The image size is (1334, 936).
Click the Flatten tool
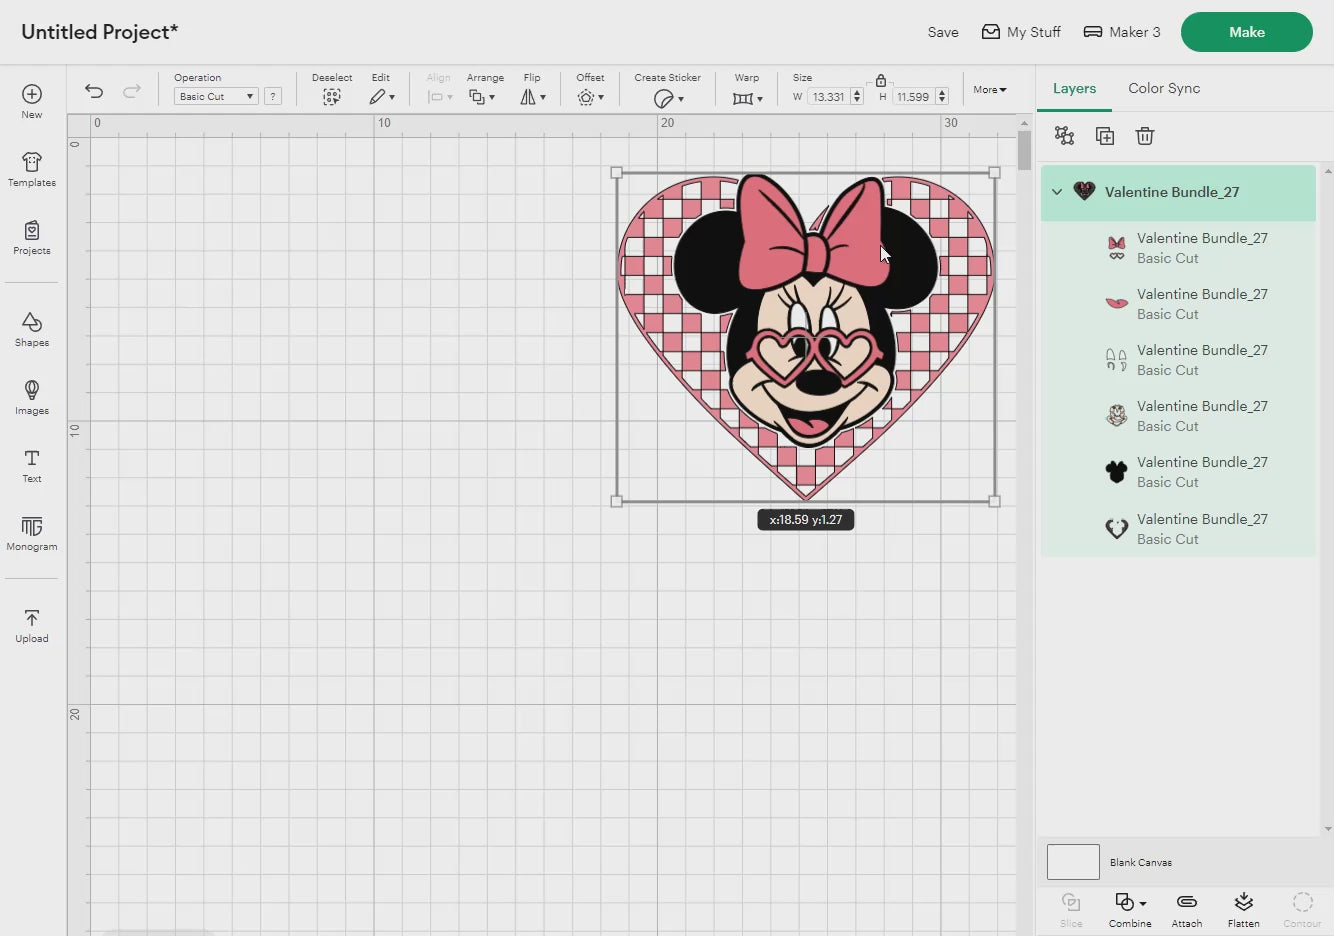pyautogui.click(x=1244, y=910)
